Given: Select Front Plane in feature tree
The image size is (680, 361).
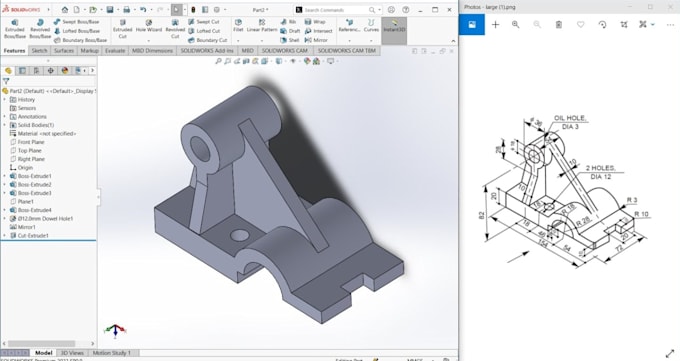Looking at the screenshot, I should point(27,142).
